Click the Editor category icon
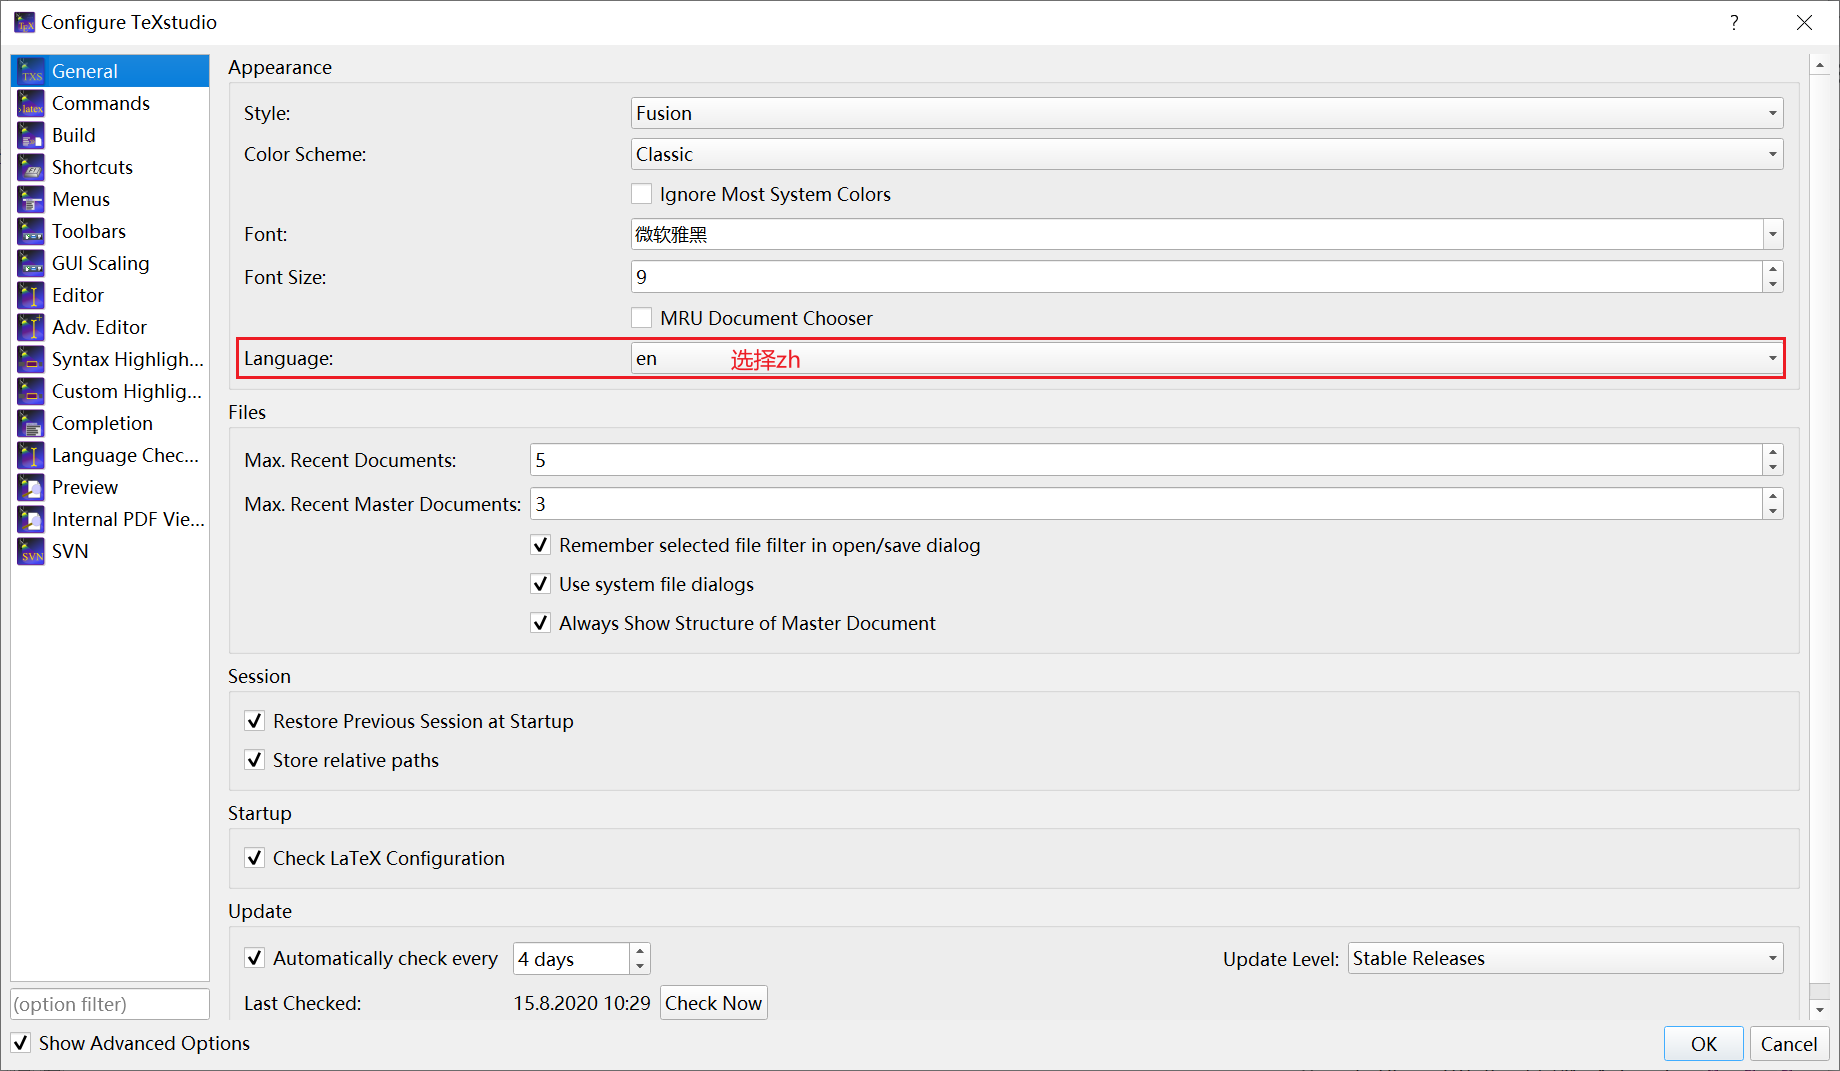 (x=31, y=295)
